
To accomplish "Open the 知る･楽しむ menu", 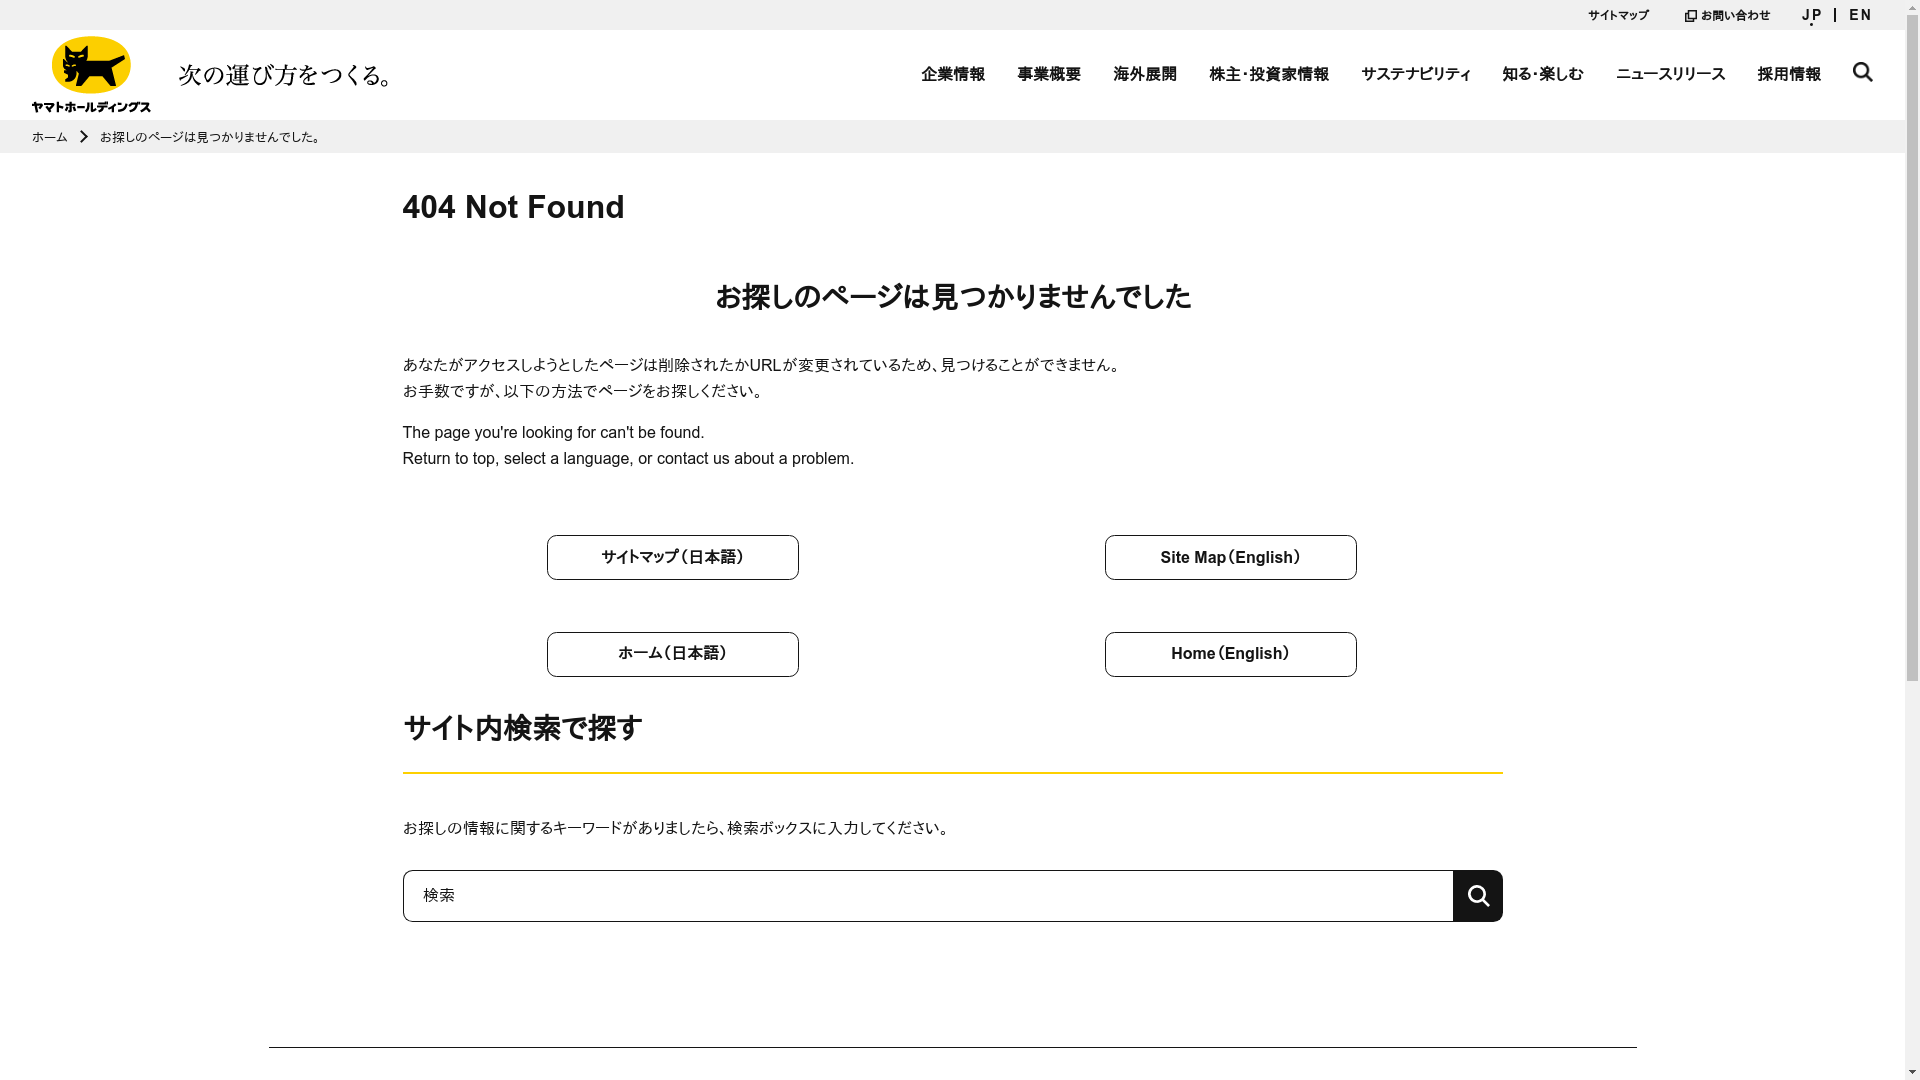I will coord(1542,74).
